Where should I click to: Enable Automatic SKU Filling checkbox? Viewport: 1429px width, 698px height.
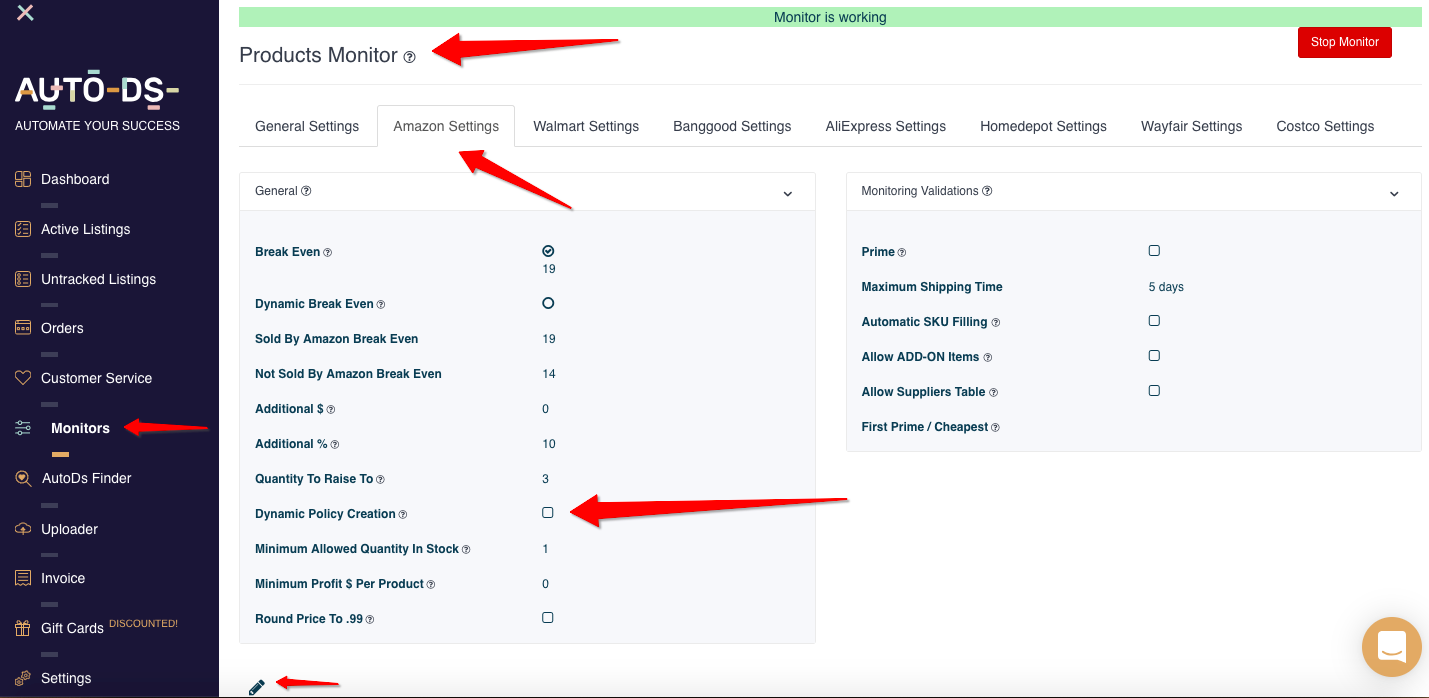pos(1154,320)
